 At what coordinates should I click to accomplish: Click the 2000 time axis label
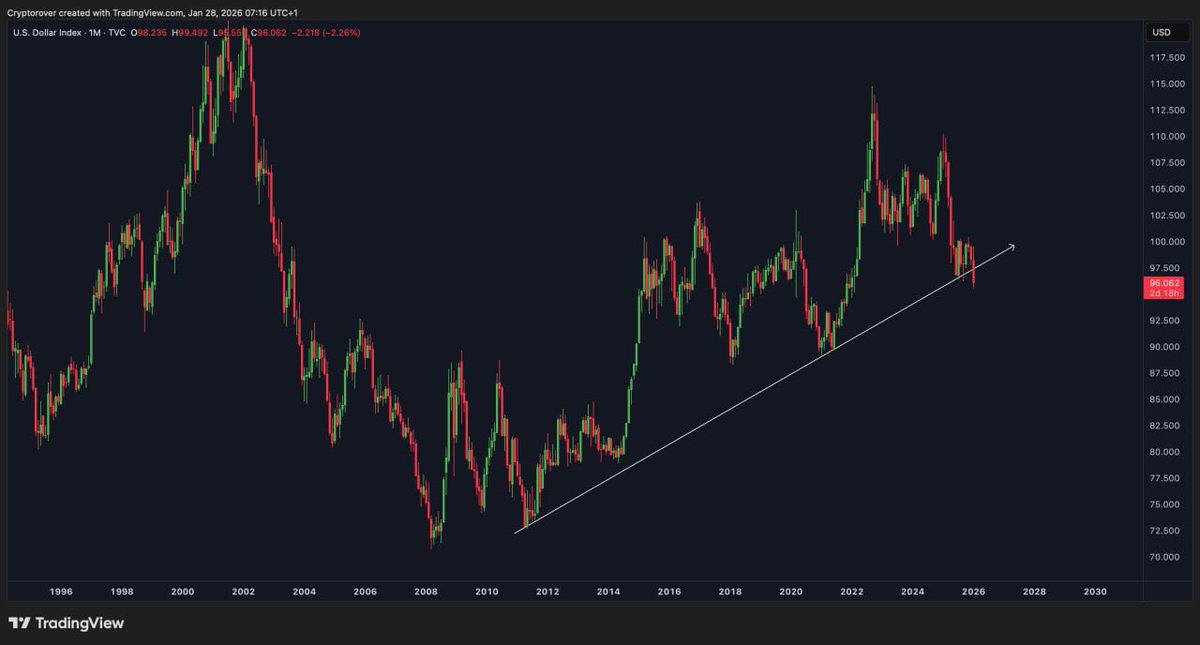click(x=182, y=592)
